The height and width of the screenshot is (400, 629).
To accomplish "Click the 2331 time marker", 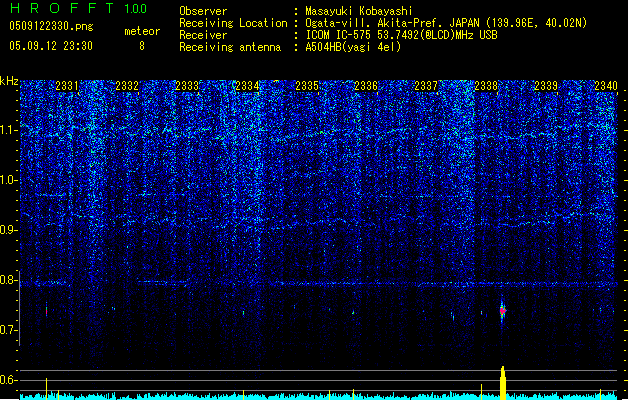I will point(67,86).
